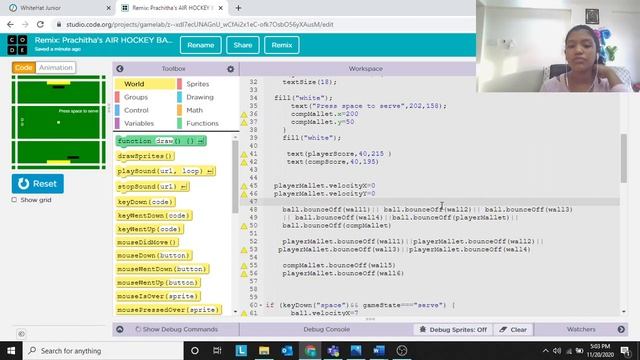Pick the keyWentUp(code) block
Image resolution: width=640 pixels, height=360 pixels.
tap(149, 229)
